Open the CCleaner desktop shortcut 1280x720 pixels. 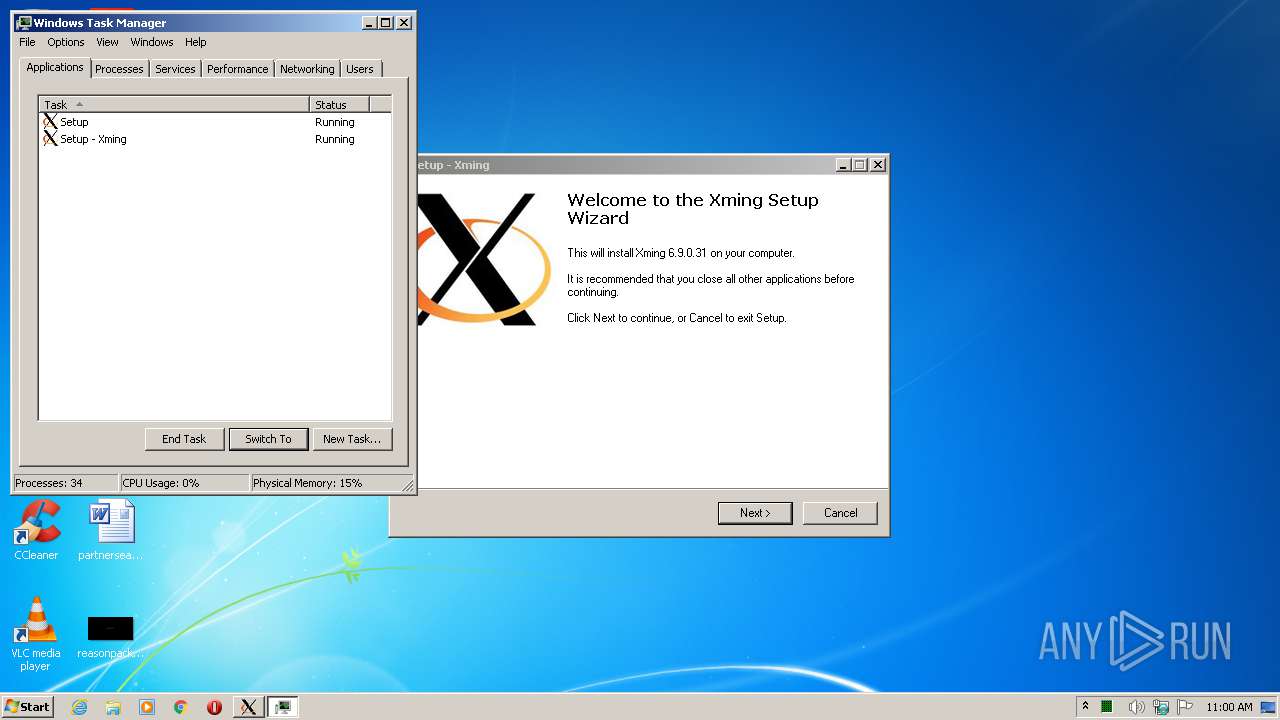tap(36, 530)
